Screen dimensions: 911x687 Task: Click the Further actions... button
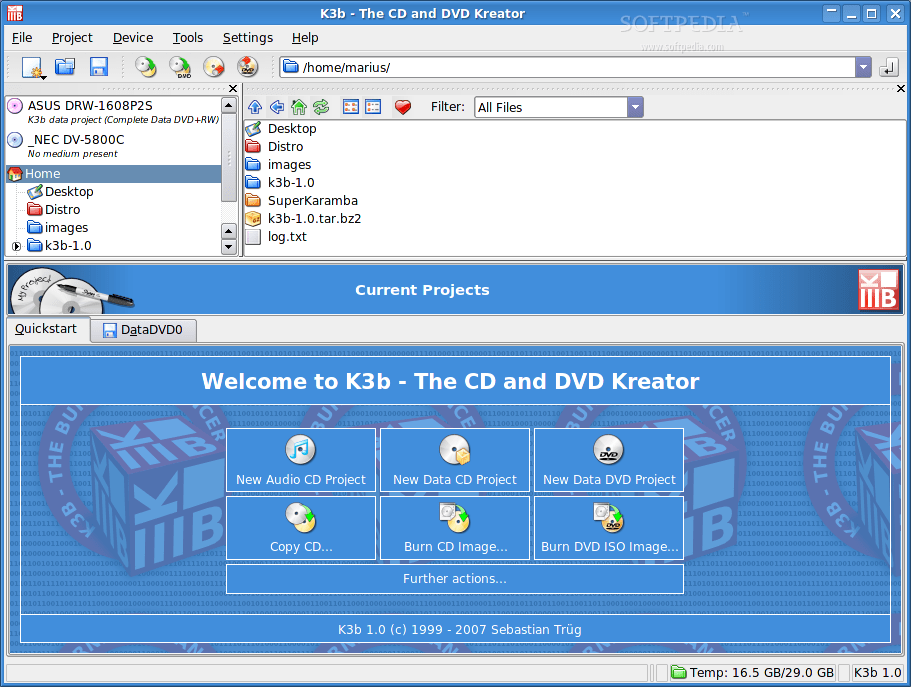(x=455, y=579)
